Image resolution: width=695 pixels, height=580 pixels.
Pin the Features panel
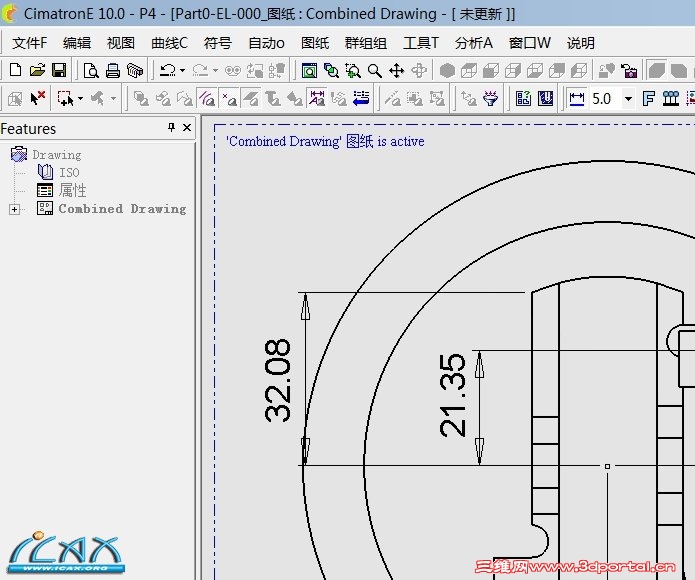[171, 128]
